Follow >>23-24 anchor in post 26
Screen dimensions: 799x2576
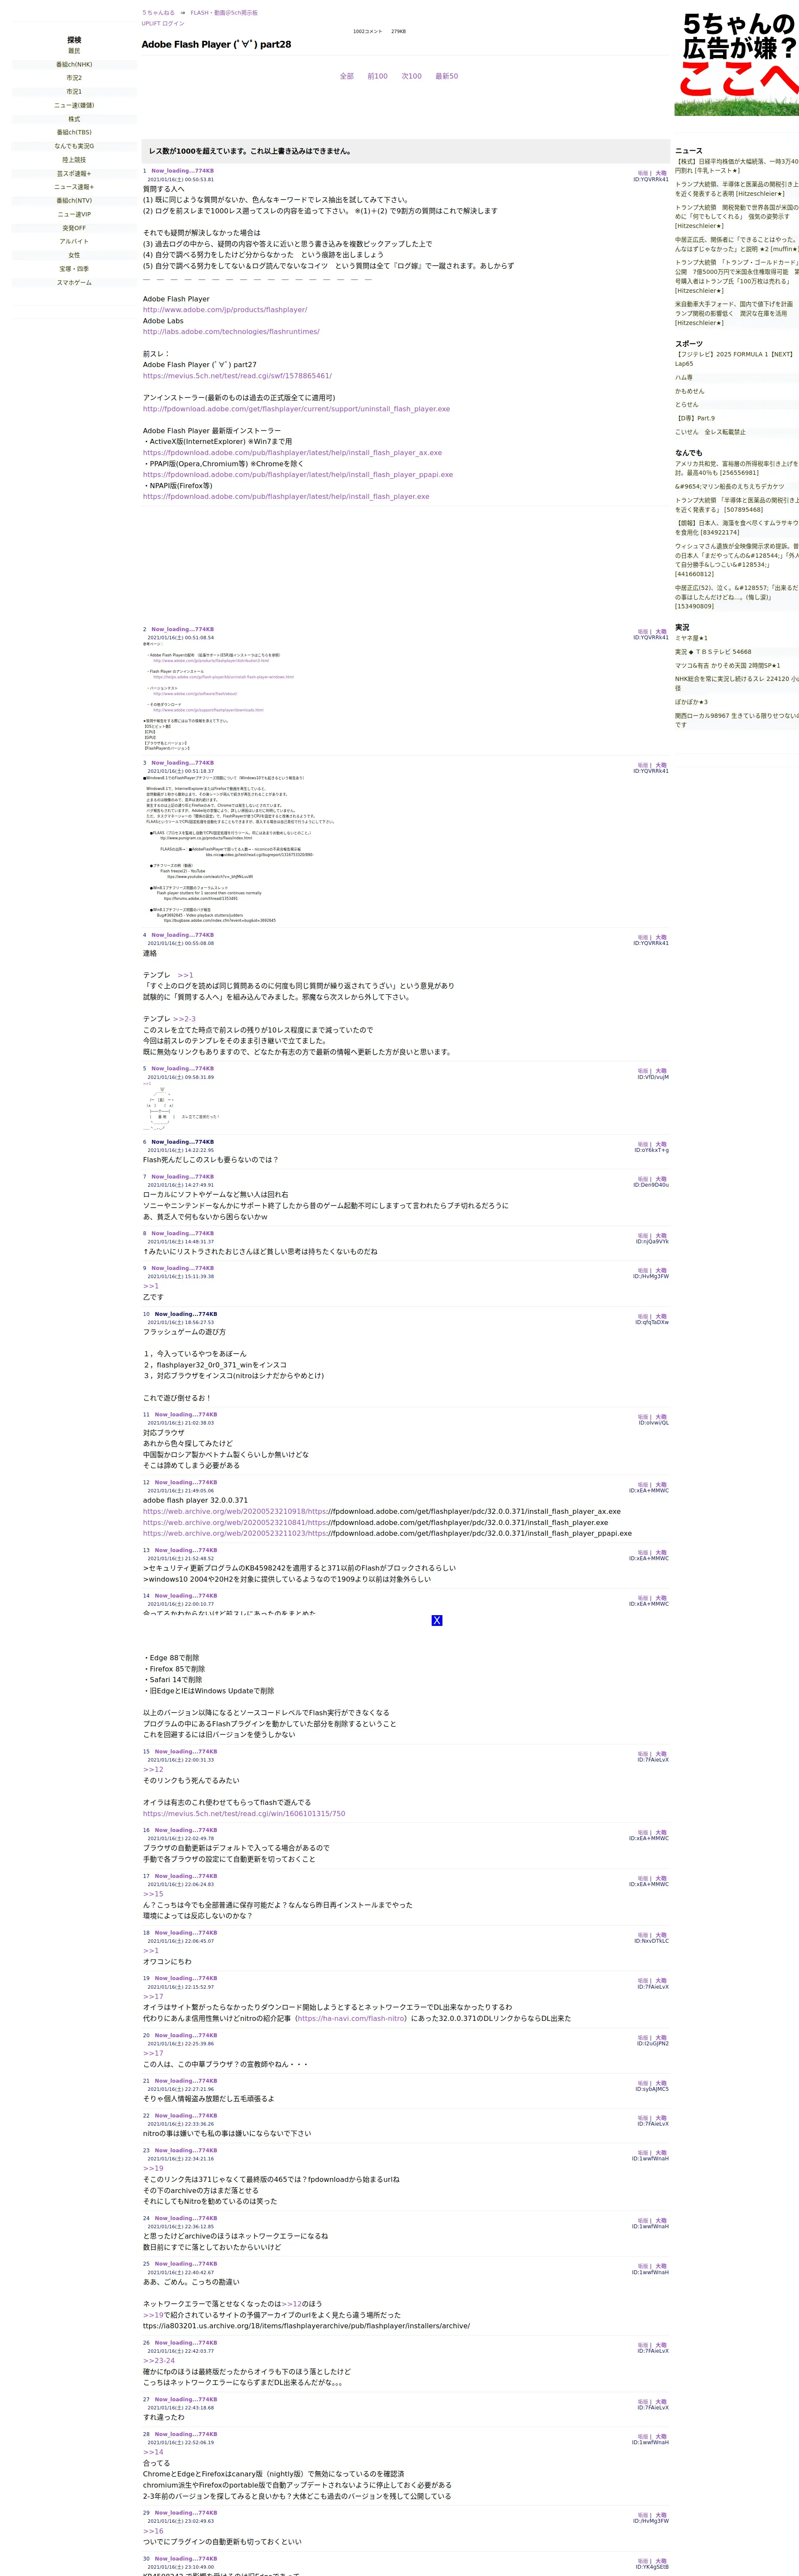click(159, 2361)
